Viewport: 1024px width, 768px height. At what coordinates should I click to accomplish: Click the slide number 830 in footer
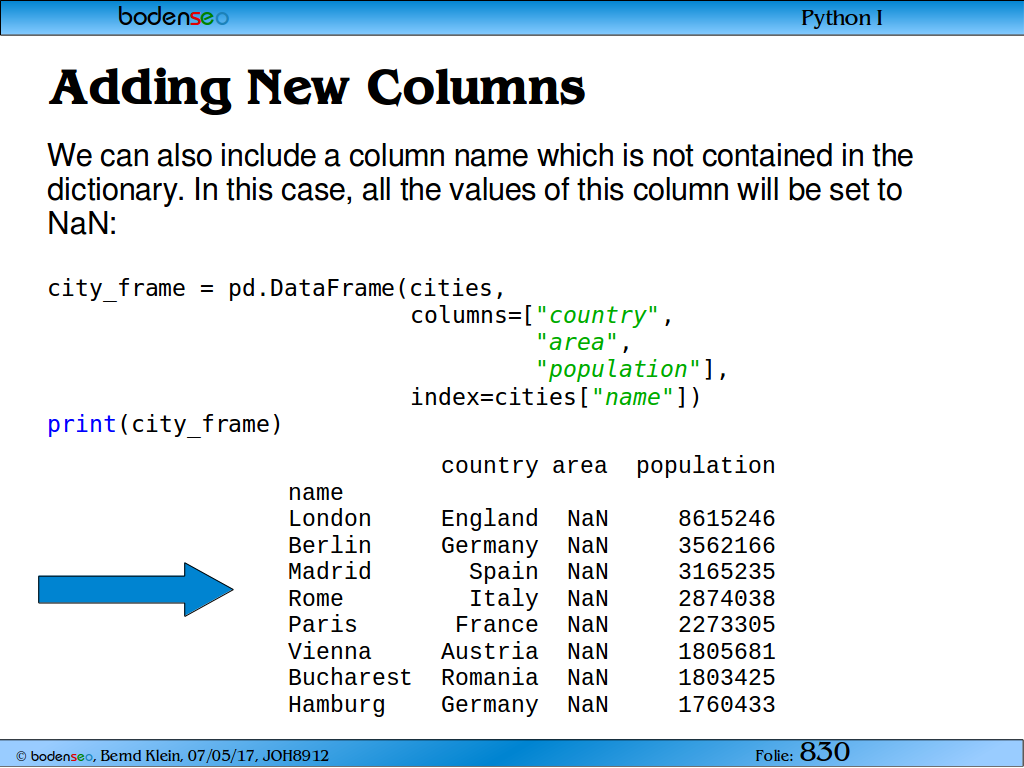coord(825,752)
